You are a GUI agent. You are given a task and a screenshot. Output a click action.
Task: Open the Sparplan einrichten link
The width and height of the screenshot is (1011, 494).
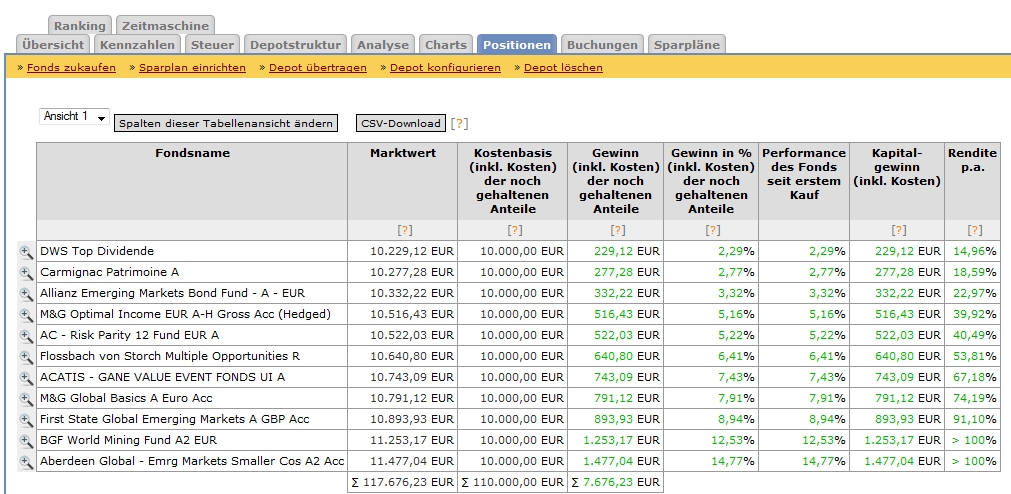[192, 68]
